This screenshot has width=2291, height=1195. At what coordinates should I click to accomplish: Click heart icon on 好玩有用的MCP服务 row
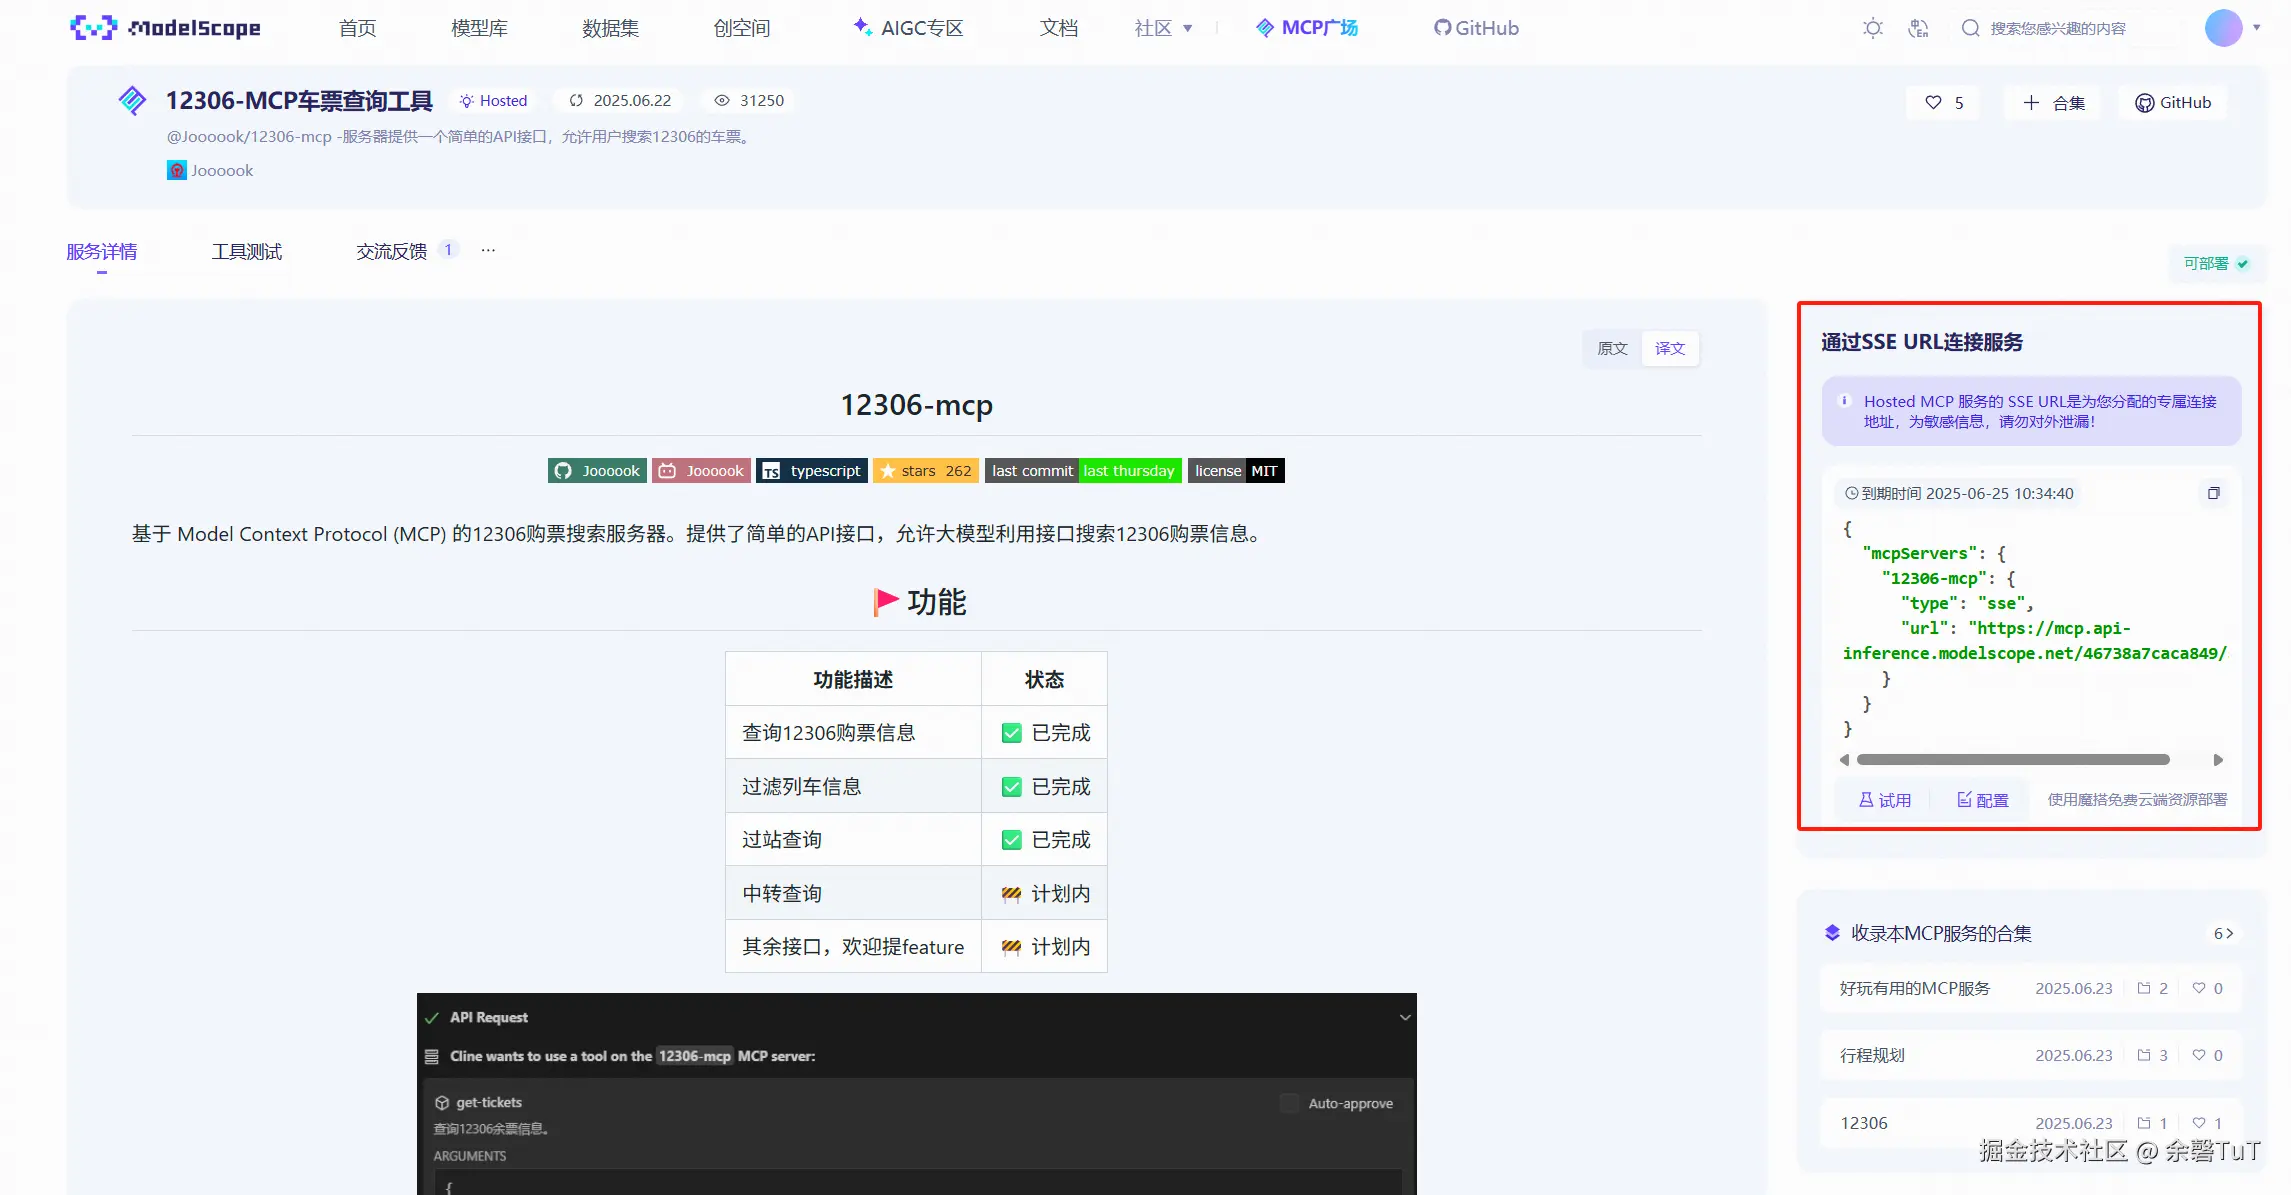point(2199,988)
